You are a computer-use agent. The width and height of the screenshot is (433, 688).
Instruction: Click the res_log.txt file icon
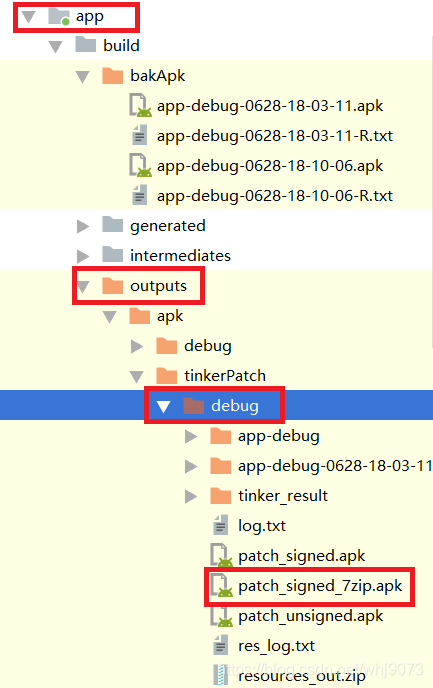point(221,645)
